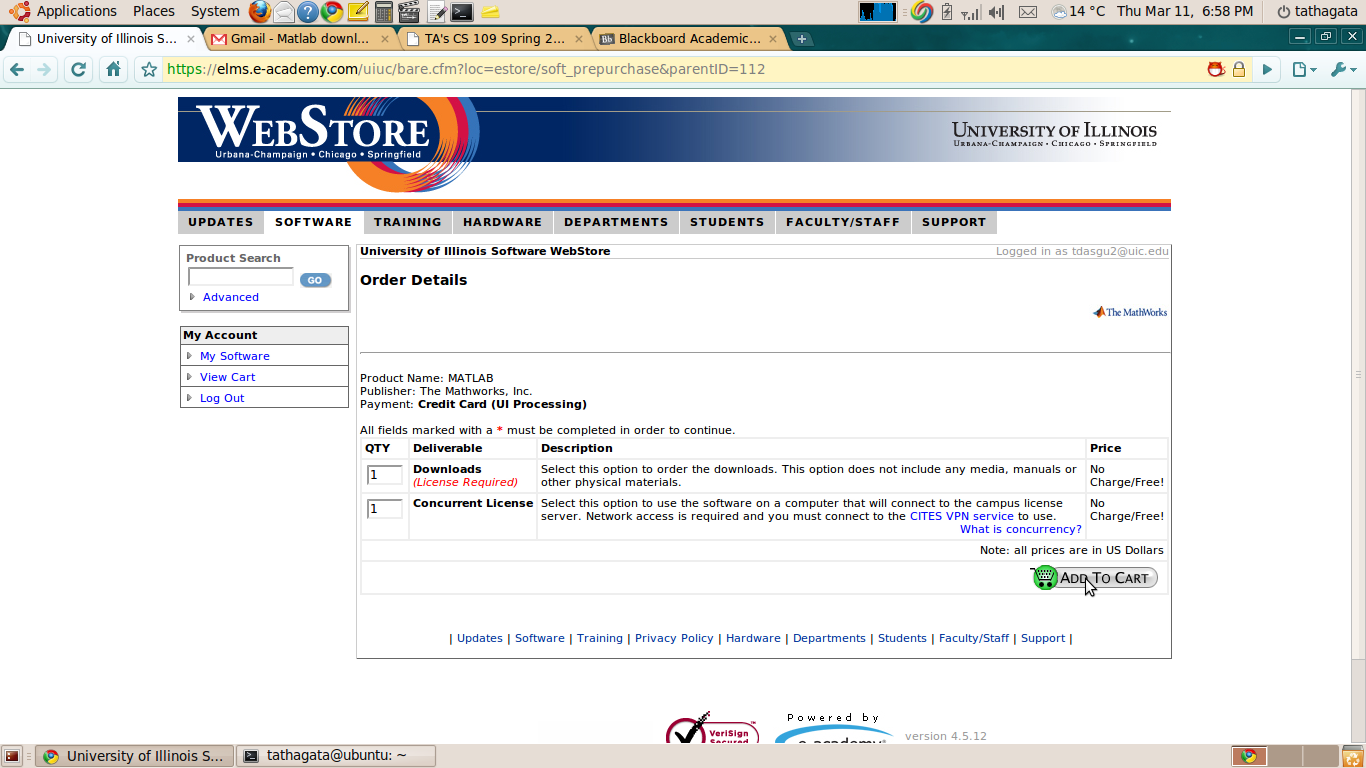Click the Add To Cart button
The height and width of the screenshot is (768, 1366).
click(x=1095, y=578)
